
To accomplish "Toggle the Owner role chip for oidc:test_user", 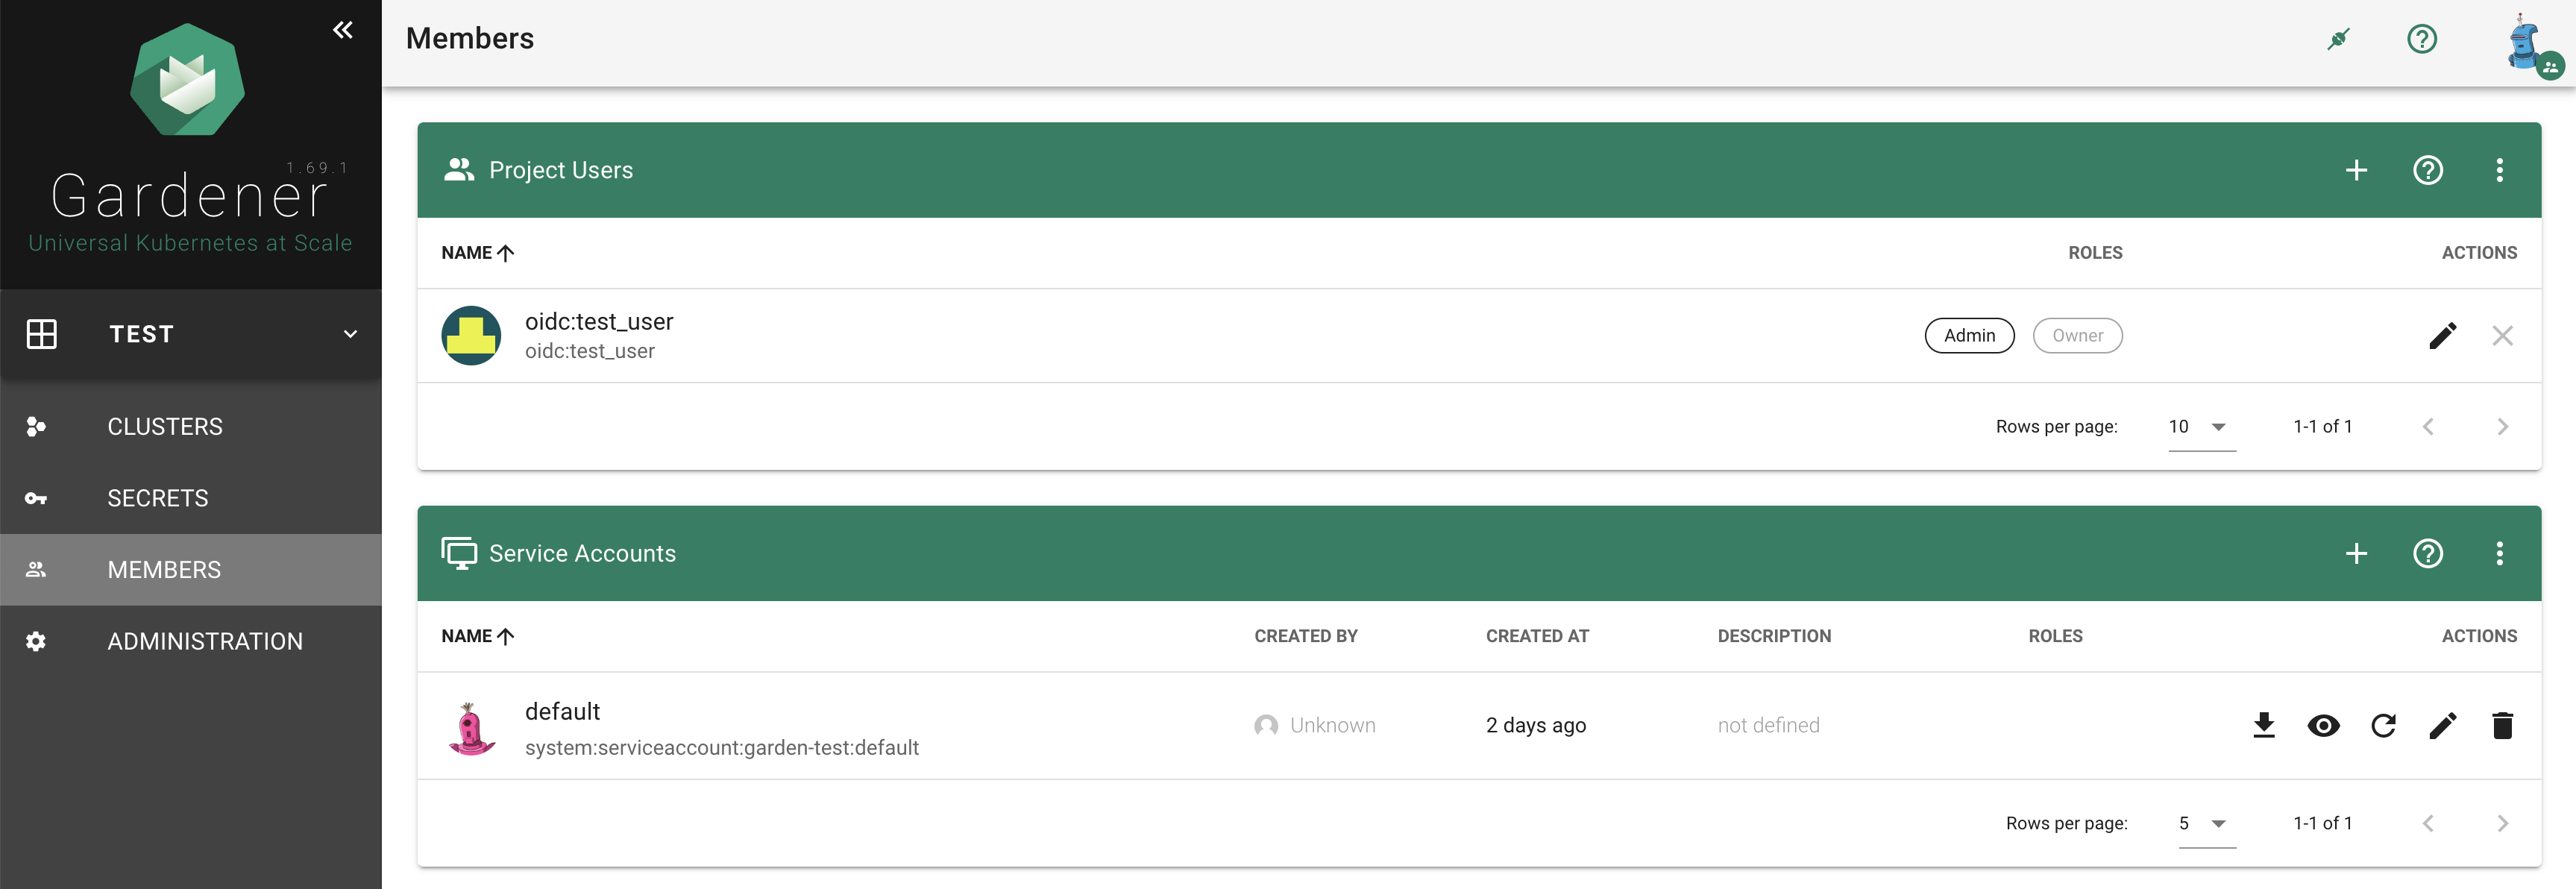I will (x=2077, y=335).
